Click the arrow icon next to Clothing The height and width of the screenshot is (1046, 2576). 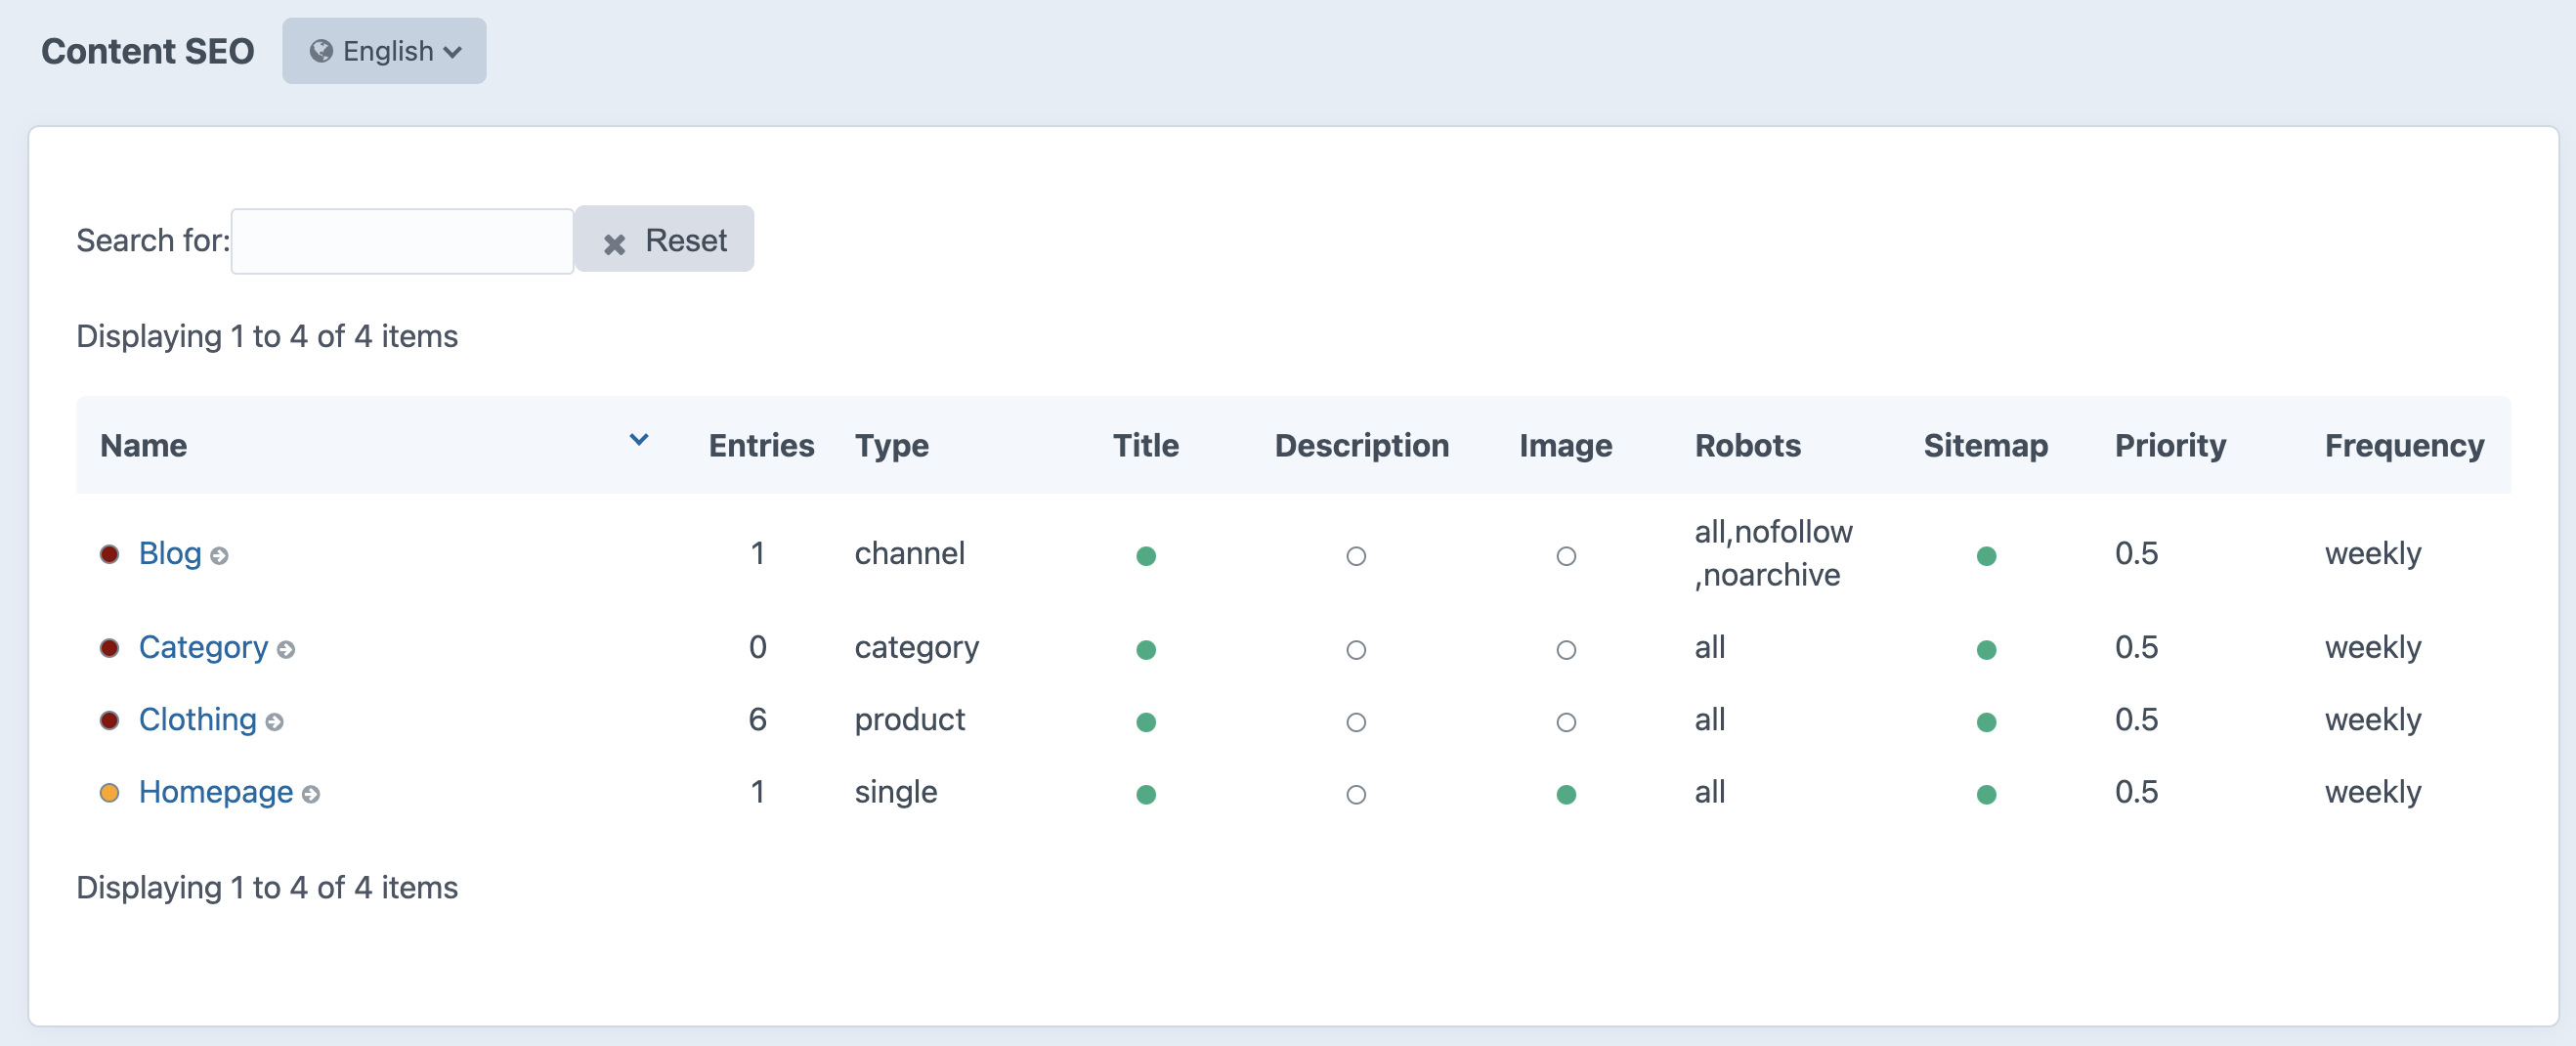point(276,722)
